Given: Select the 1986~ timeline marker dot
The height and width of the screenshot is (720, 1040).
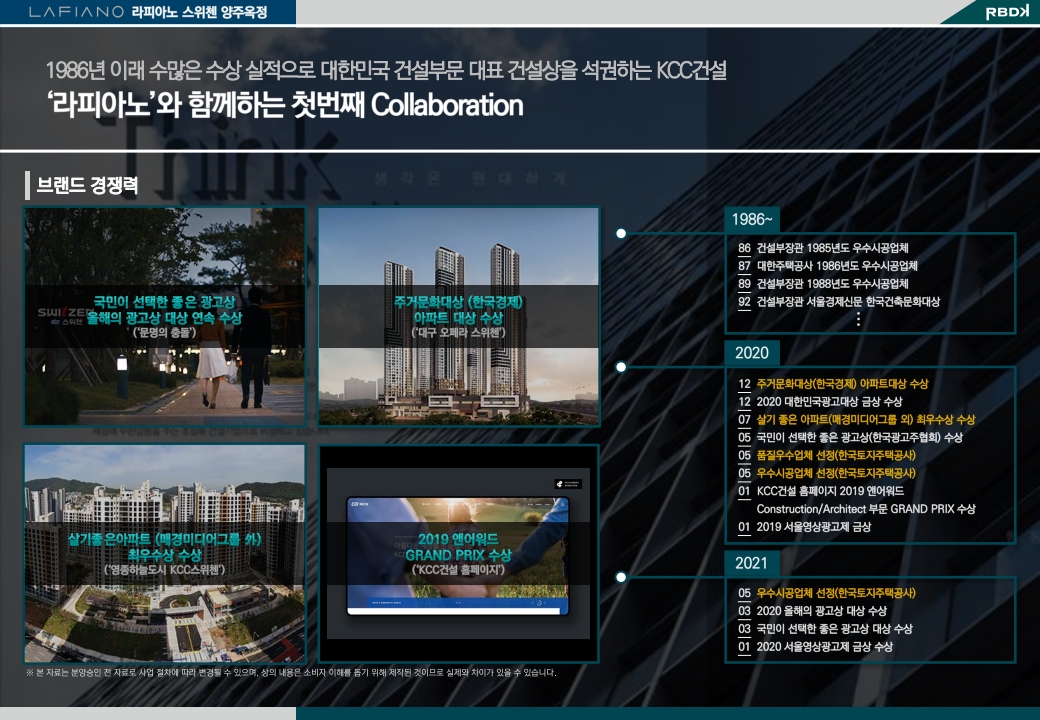Looking at the screenshot, I should [x=621, y=233].
